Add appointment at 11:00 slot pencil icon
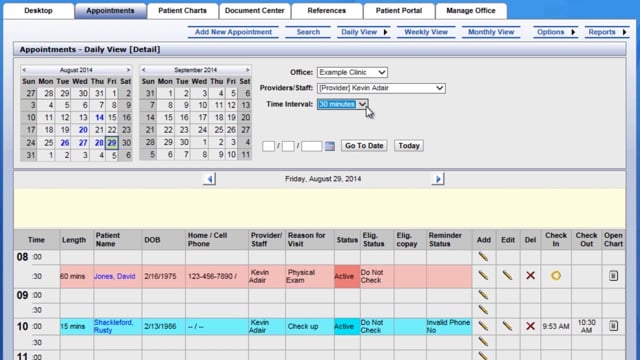 point(483,356)
